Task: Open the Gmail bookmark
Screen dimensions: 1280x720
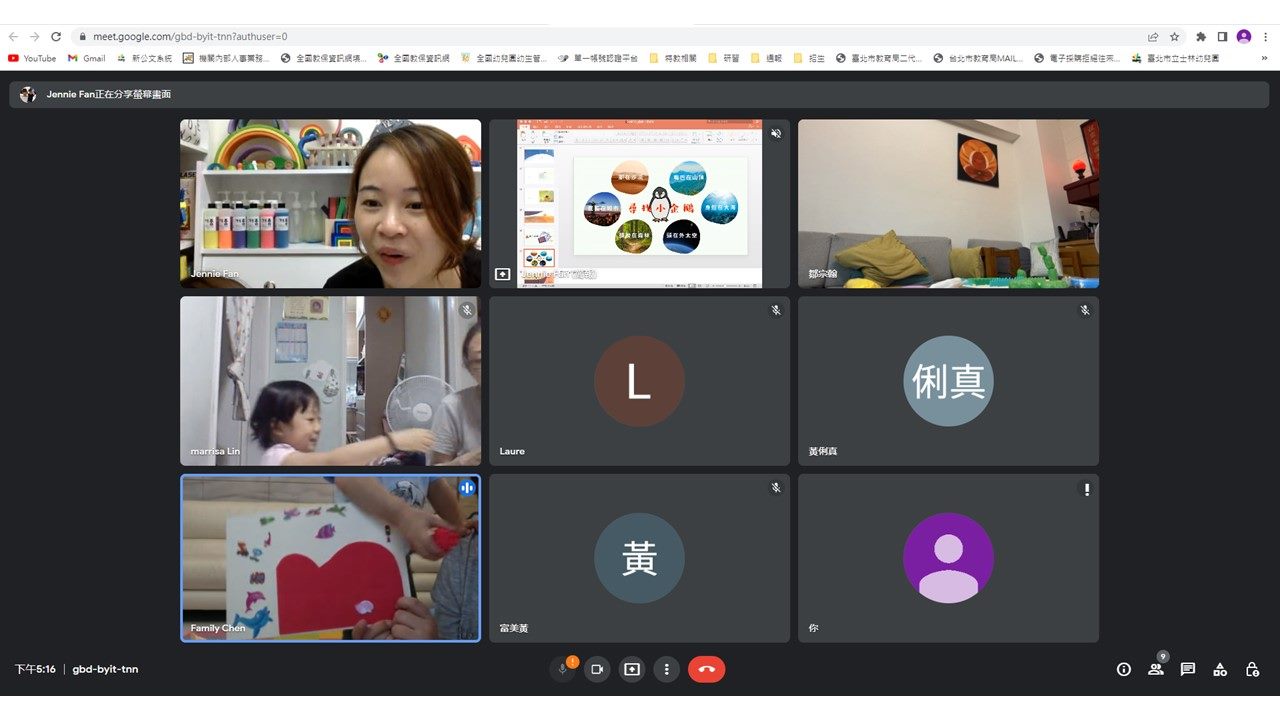Action: point(87,59)
